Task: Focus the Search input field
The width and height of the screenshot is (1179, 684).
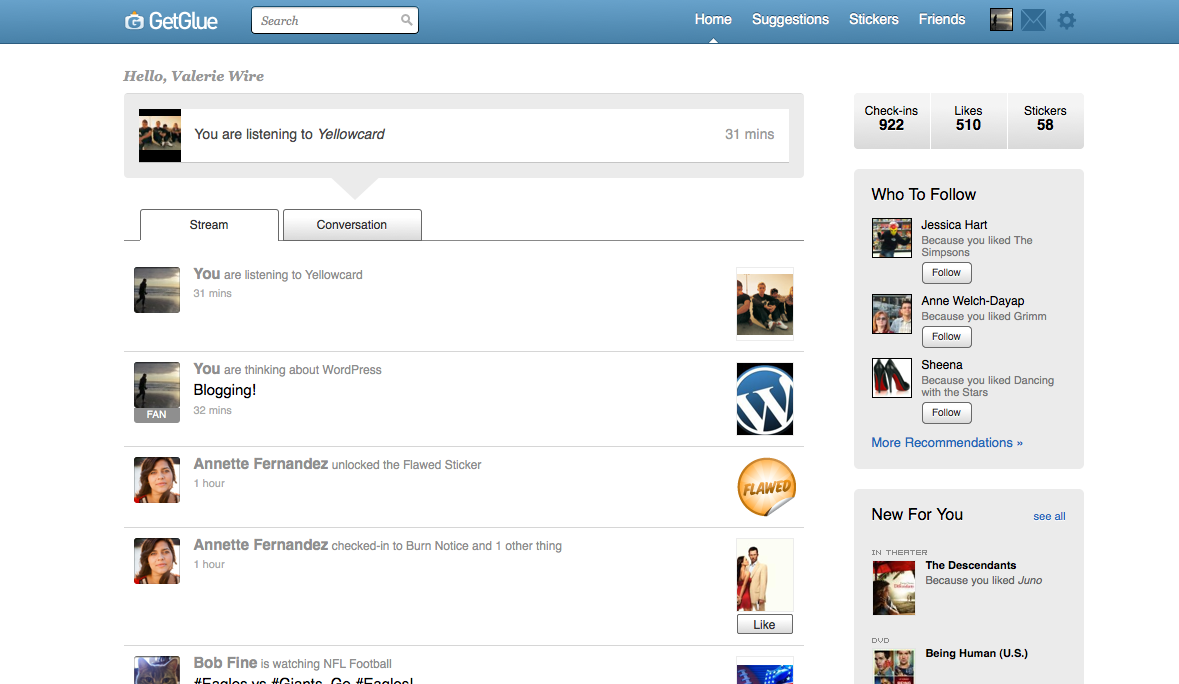Action: click(x=325, y=21)
